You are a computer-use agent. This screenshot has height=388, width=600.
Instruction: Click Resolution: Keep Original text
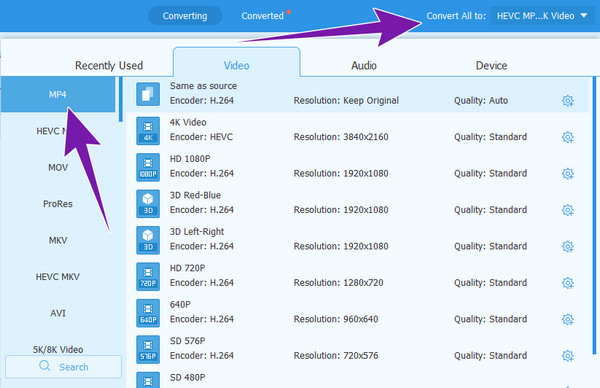[x=346, y=101]
